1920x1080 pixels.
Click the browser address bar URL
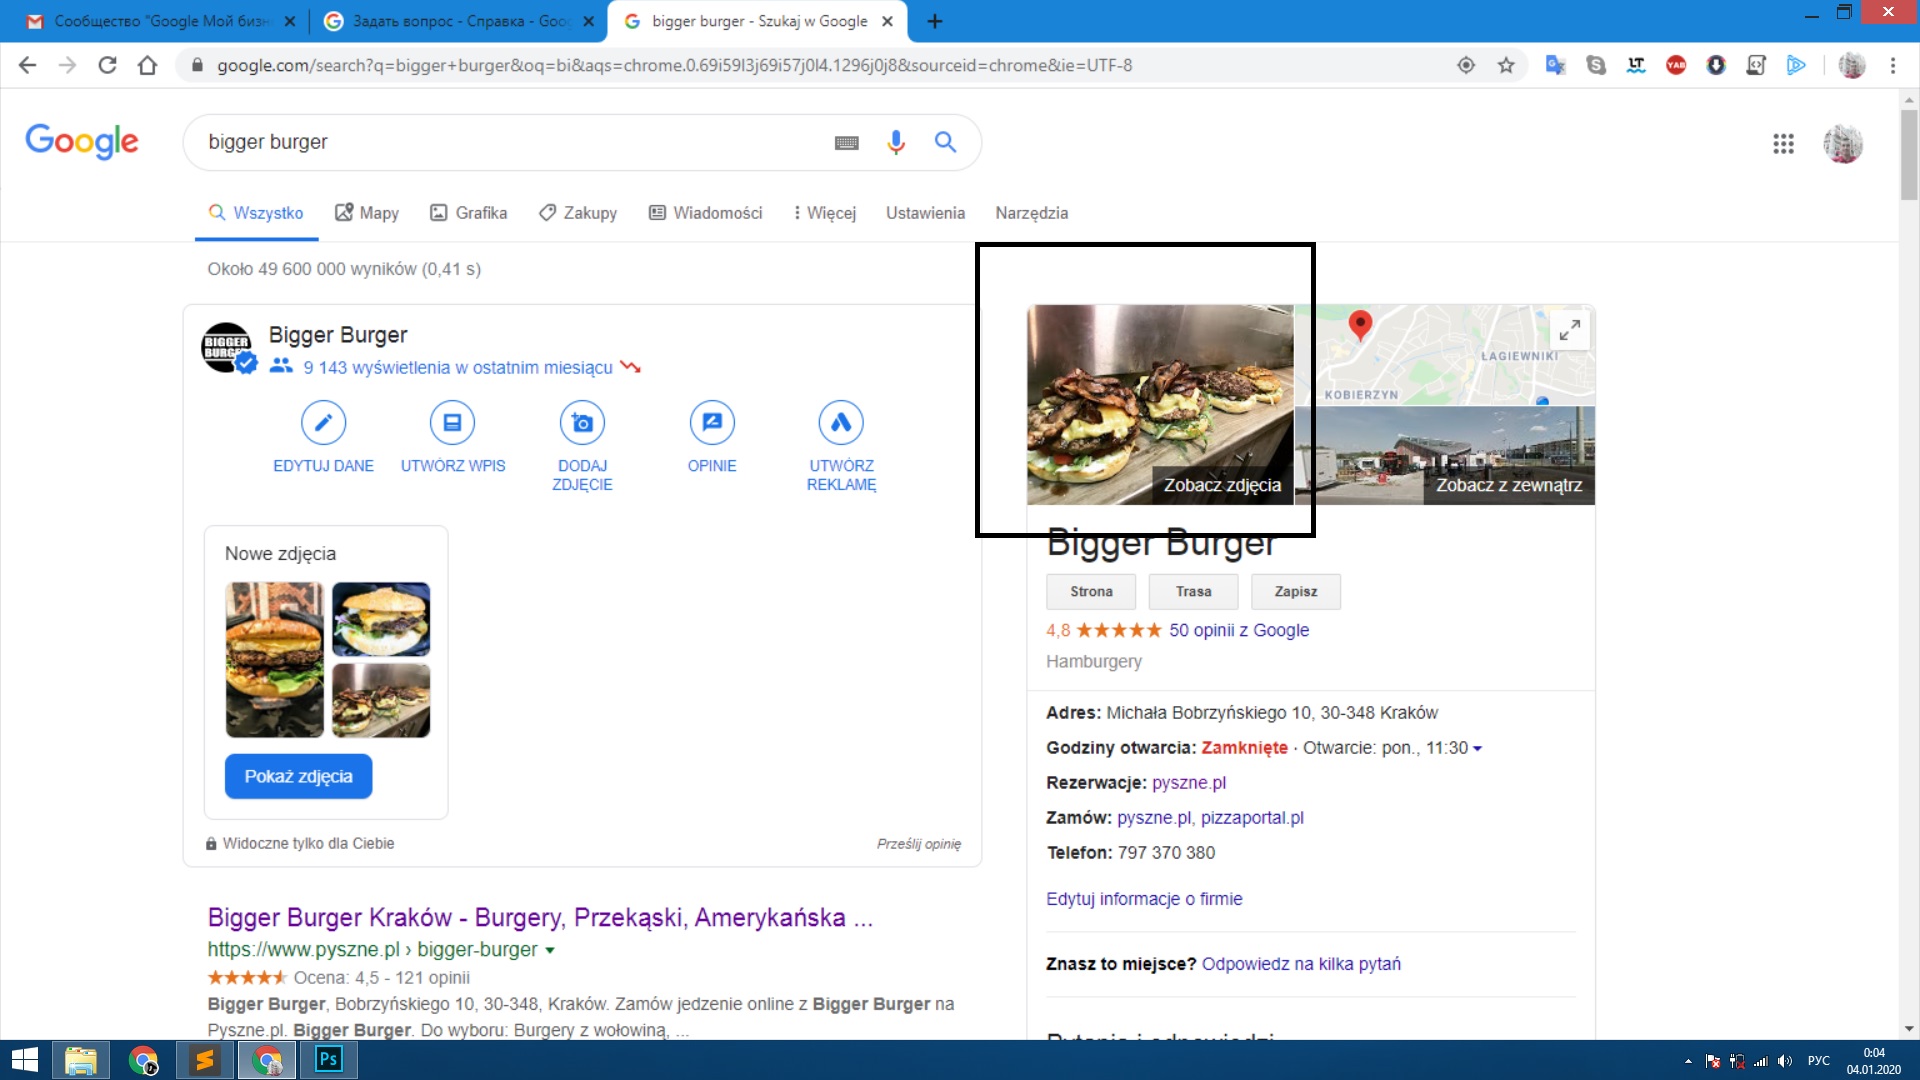click(675, 65)
